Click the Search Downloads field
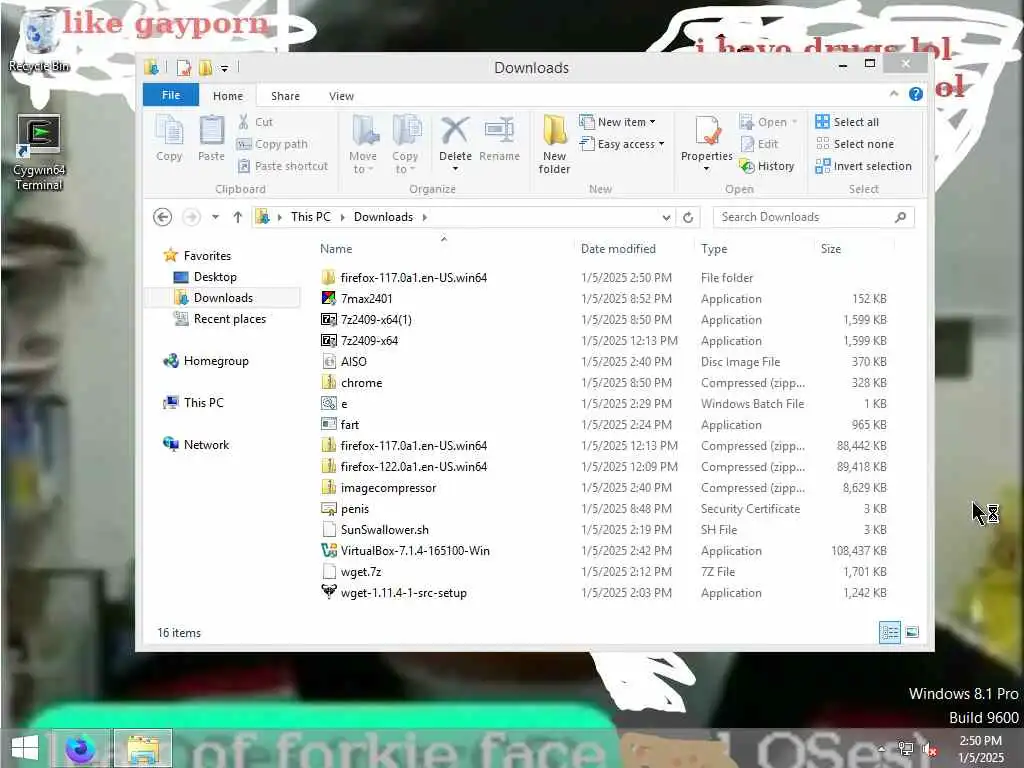The image size is (1024, 768). click(x=813, y=217)
